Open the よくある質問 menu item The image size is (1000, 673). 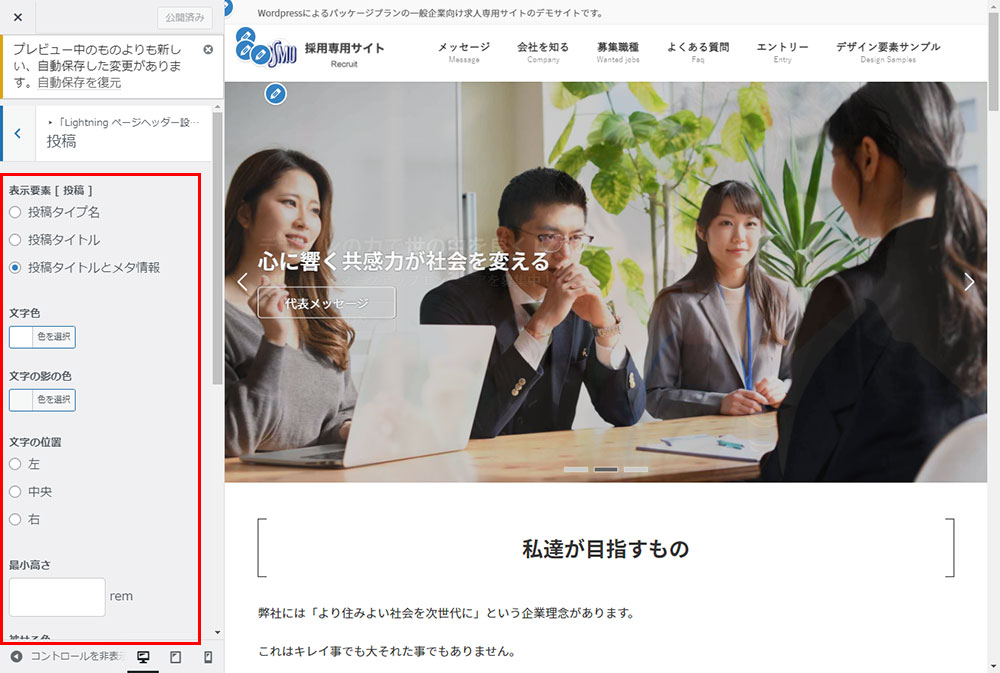coord(698,51)
